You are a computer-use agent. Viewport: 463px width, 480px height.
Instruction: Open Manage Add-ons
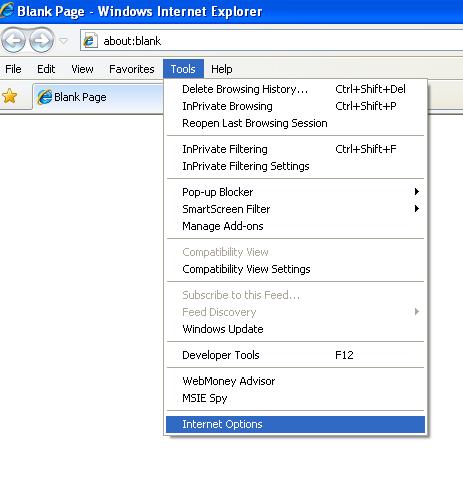pyautogui.click(x=295, y=226)
